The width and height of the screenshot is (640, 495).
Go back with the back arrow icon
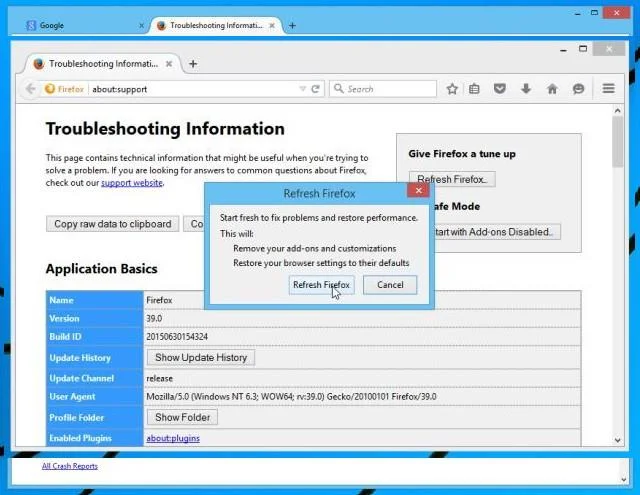(31, 89)
